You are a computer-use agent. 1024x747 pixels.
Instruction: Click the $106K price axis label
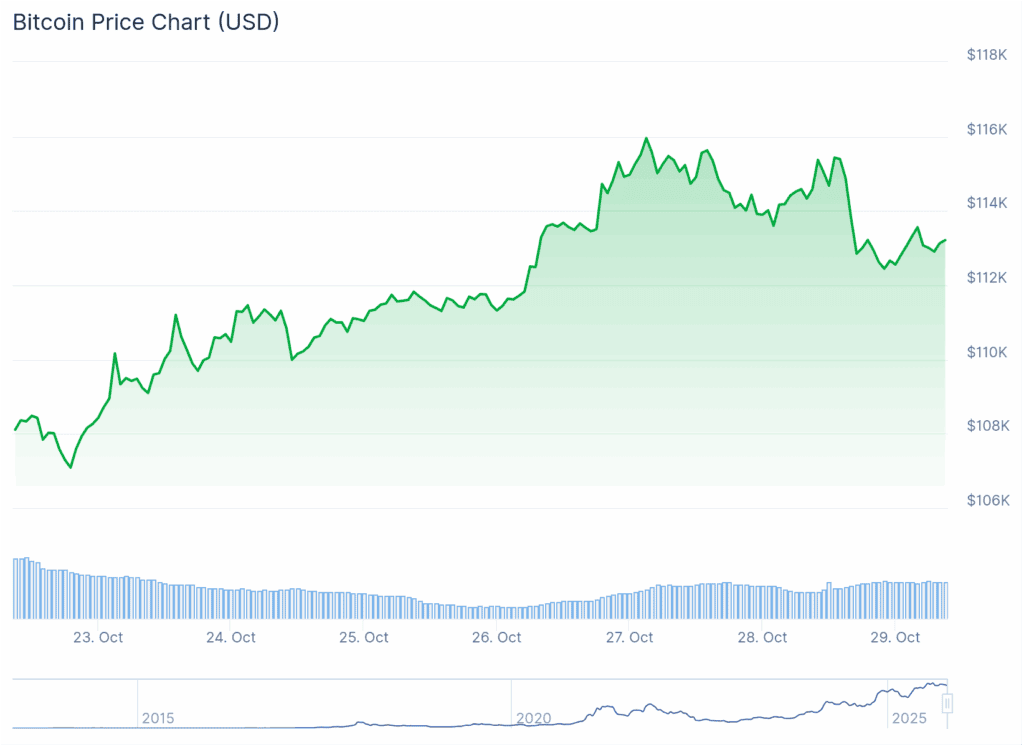pos(988,500)
